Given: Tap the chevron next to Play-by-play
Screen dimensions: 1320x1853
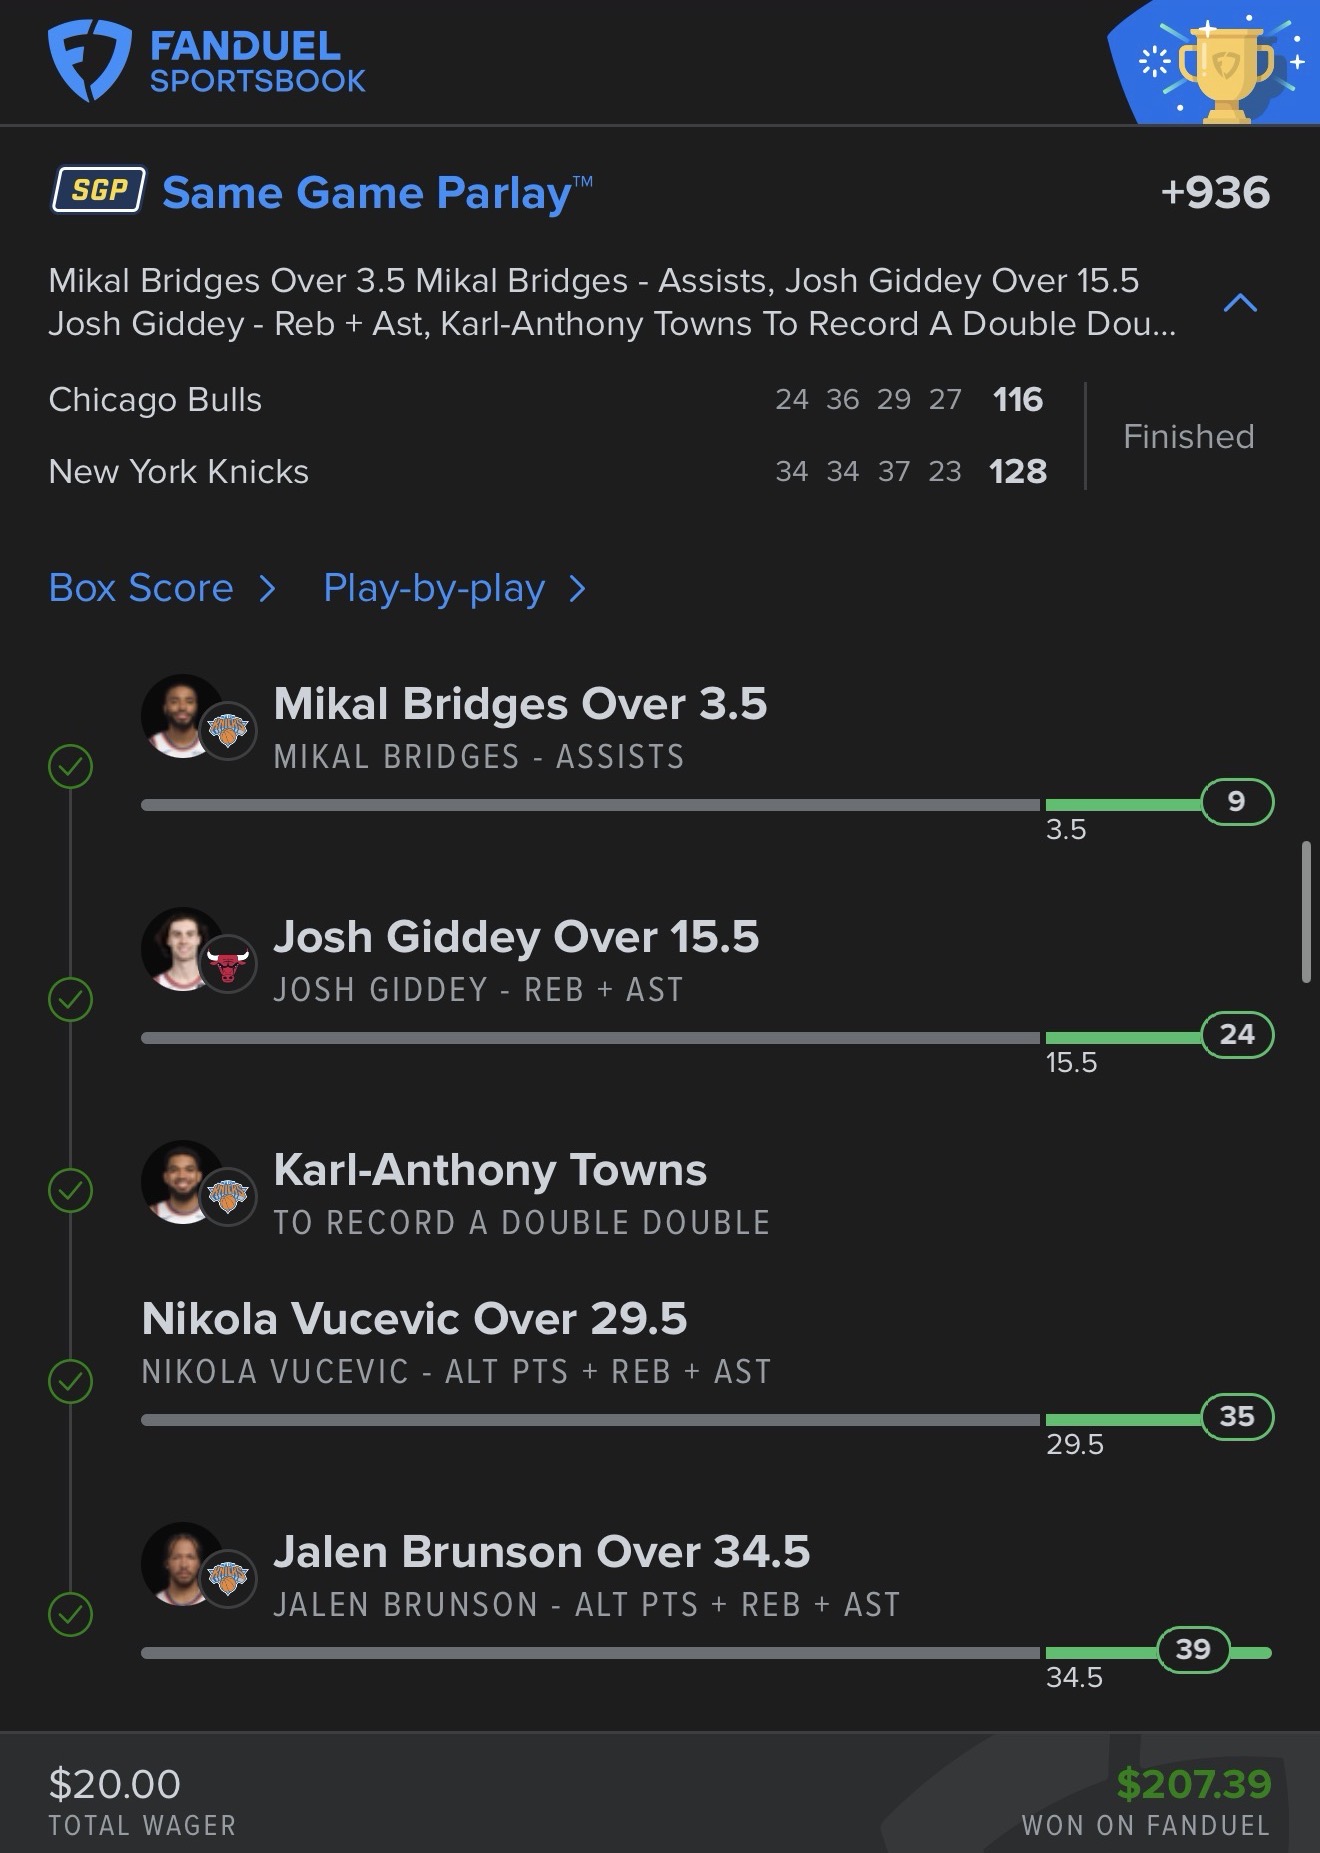Looking at the screenshot, I should (x=577, y=589).
